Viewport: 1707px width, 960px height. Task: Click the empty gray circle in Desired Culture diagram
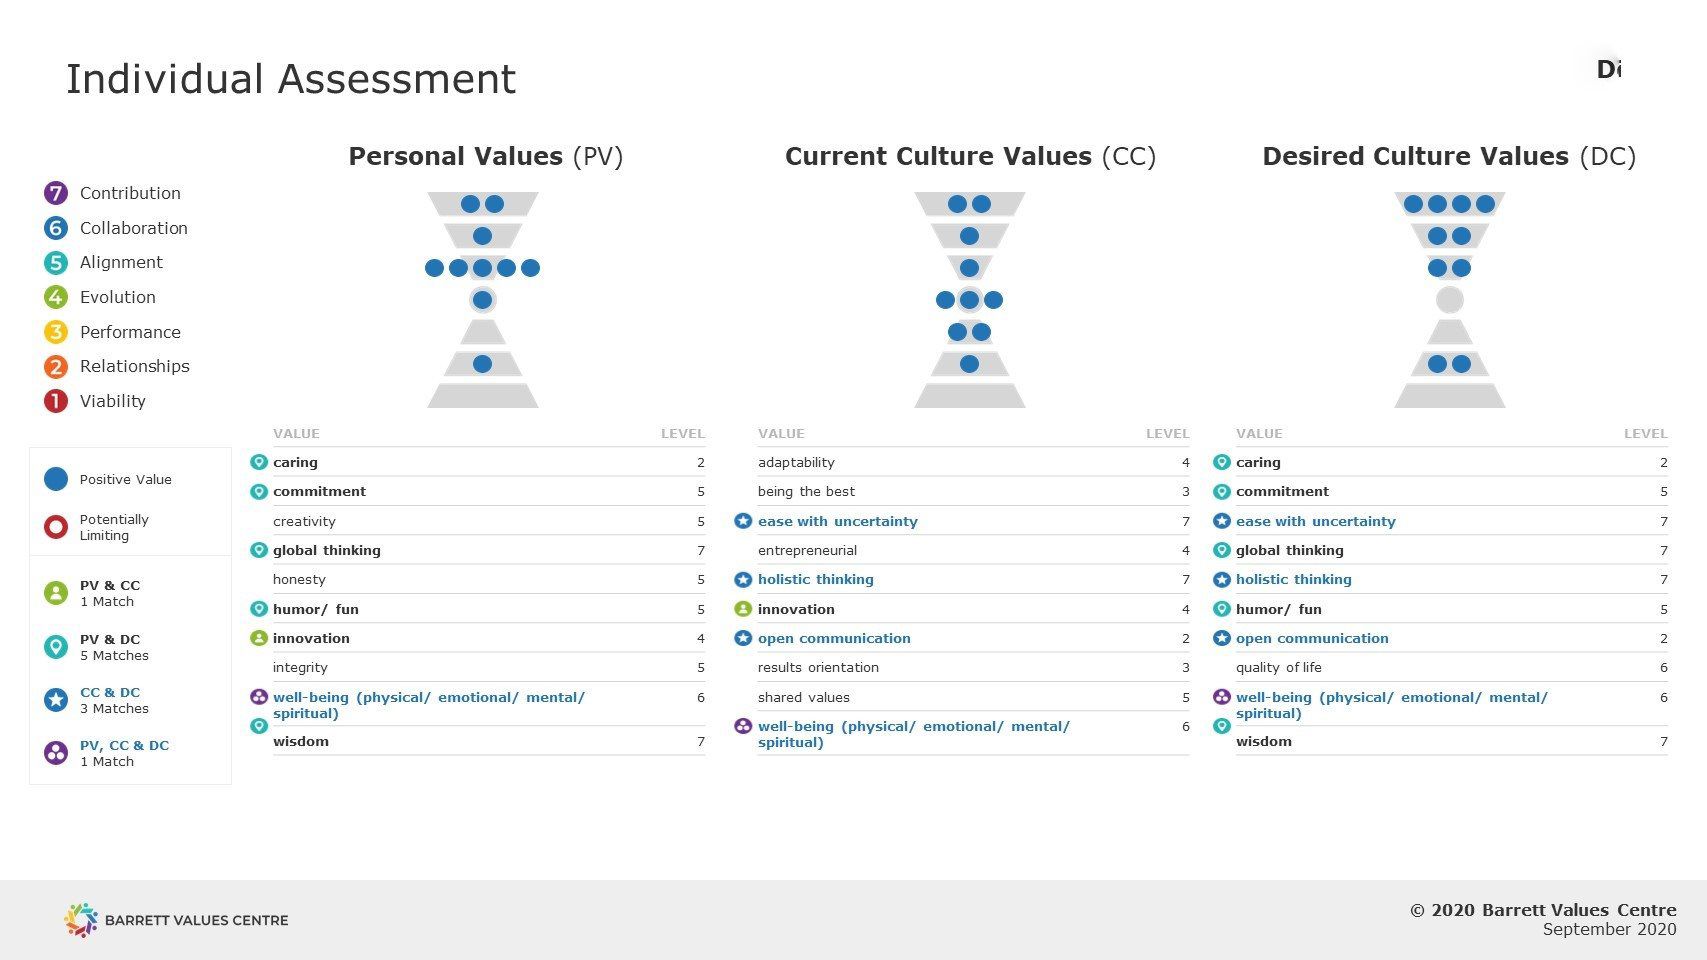point(1449,300)
